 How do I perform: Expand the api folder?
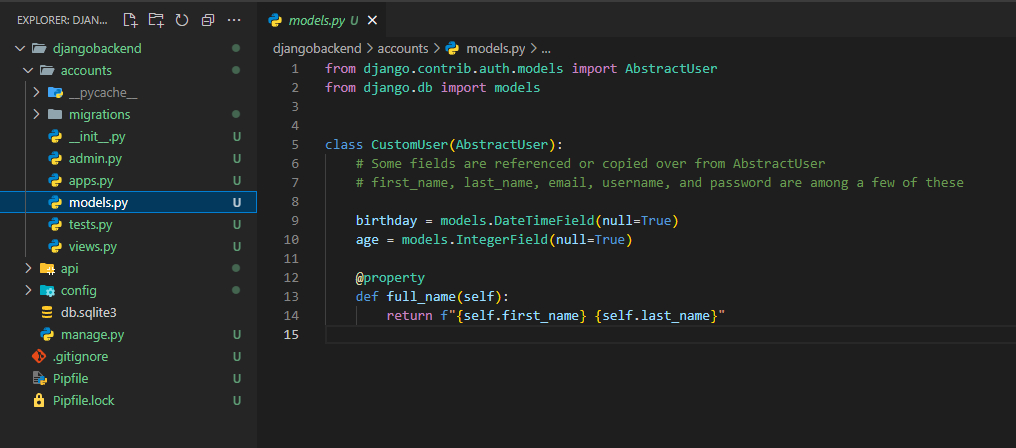pyautogui.click(x=69, y=268)
